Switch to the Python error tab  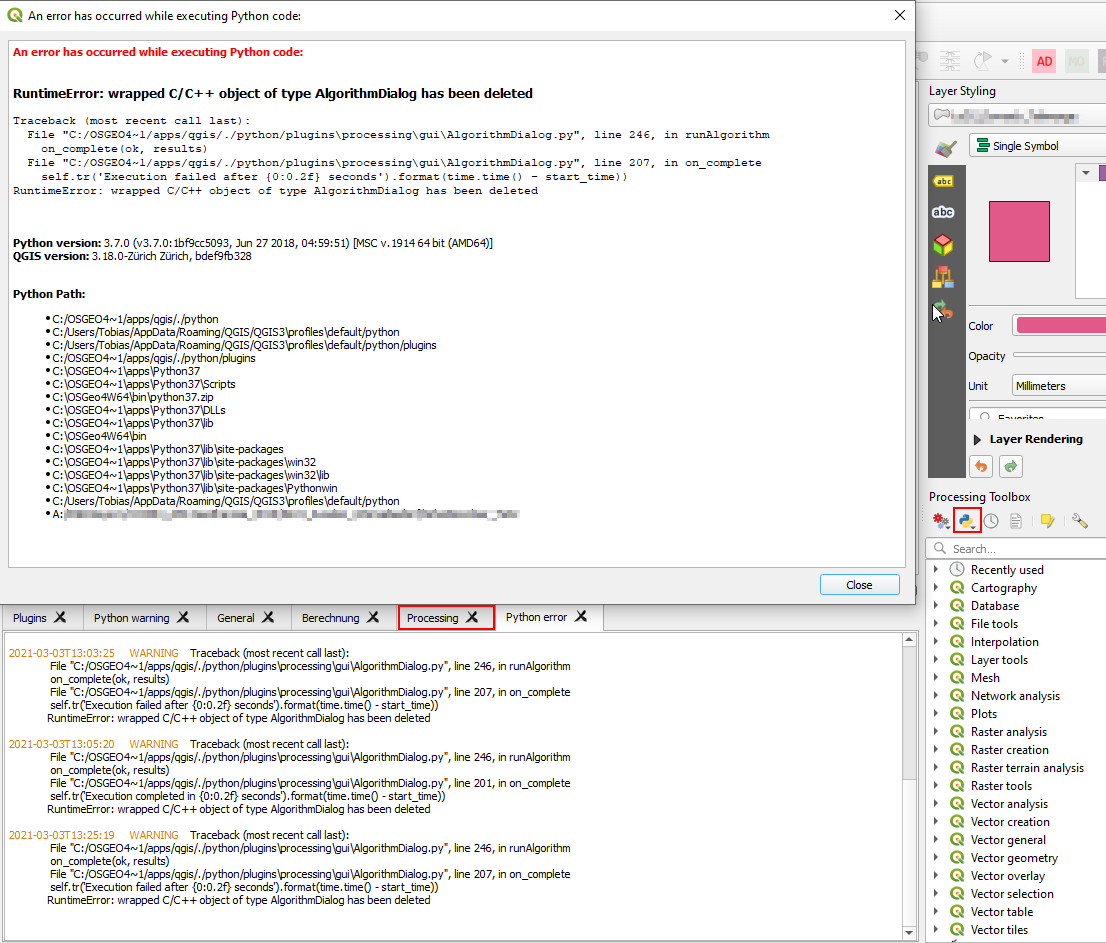pos(536,617)
